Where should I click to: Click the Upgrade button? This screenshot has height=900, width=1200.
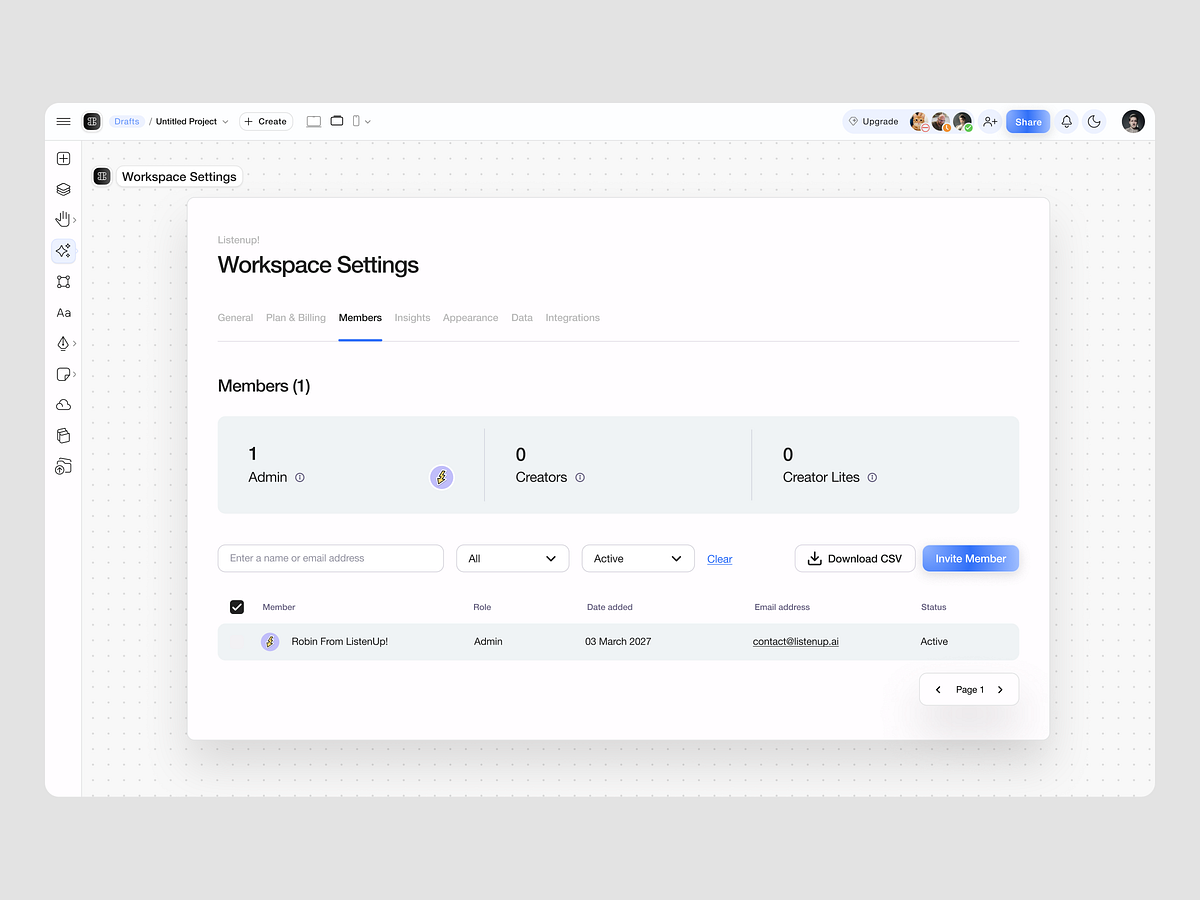[x=874, y=121]
